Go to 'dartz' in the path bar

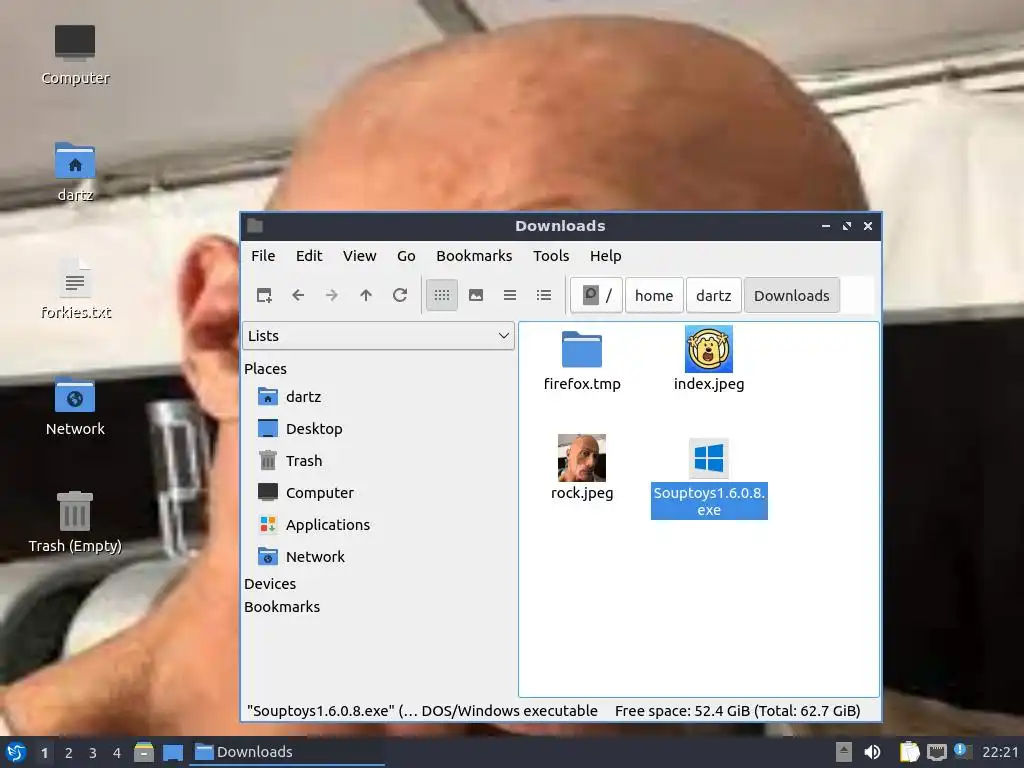pos(713,295)
